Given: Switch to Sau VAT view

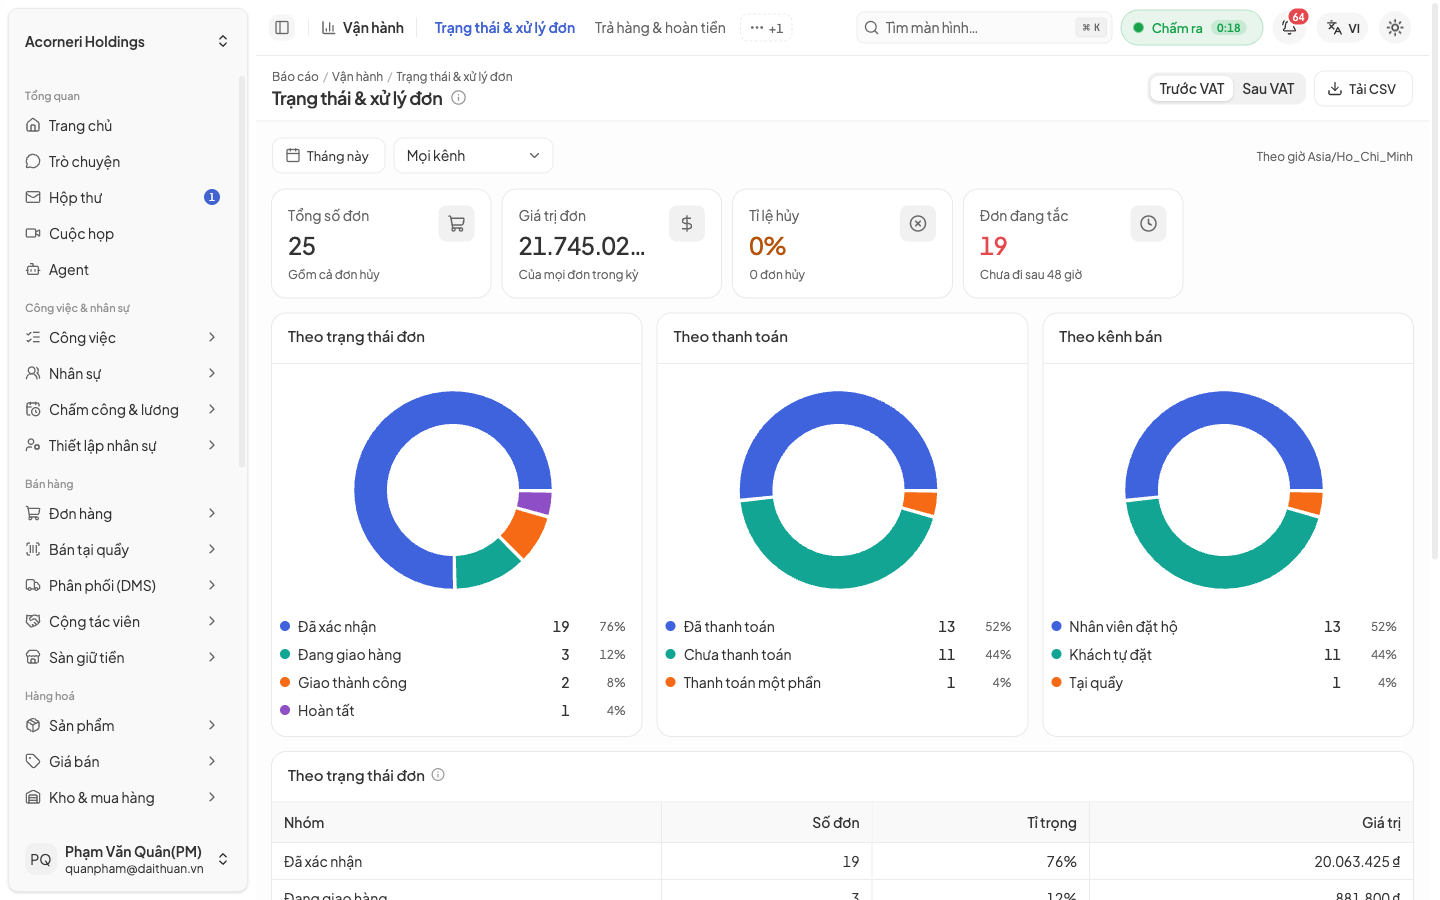Looking at the screenshot, I should (1268, 89).
